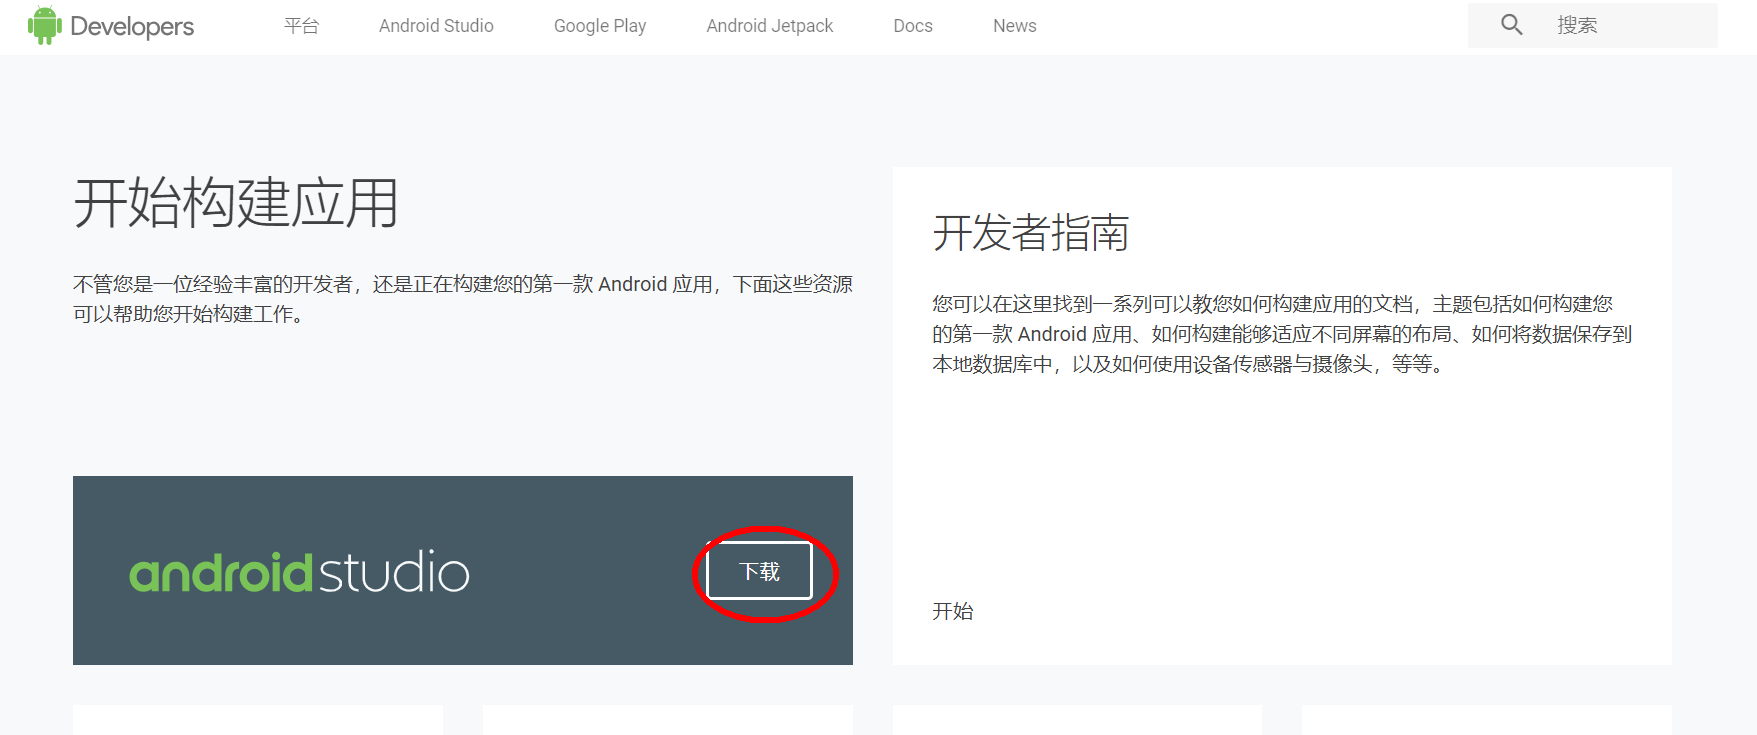The height and width of the screenshot is (735, 1757).
Task: Open the Google Play nav item
Action: [600, 26]
